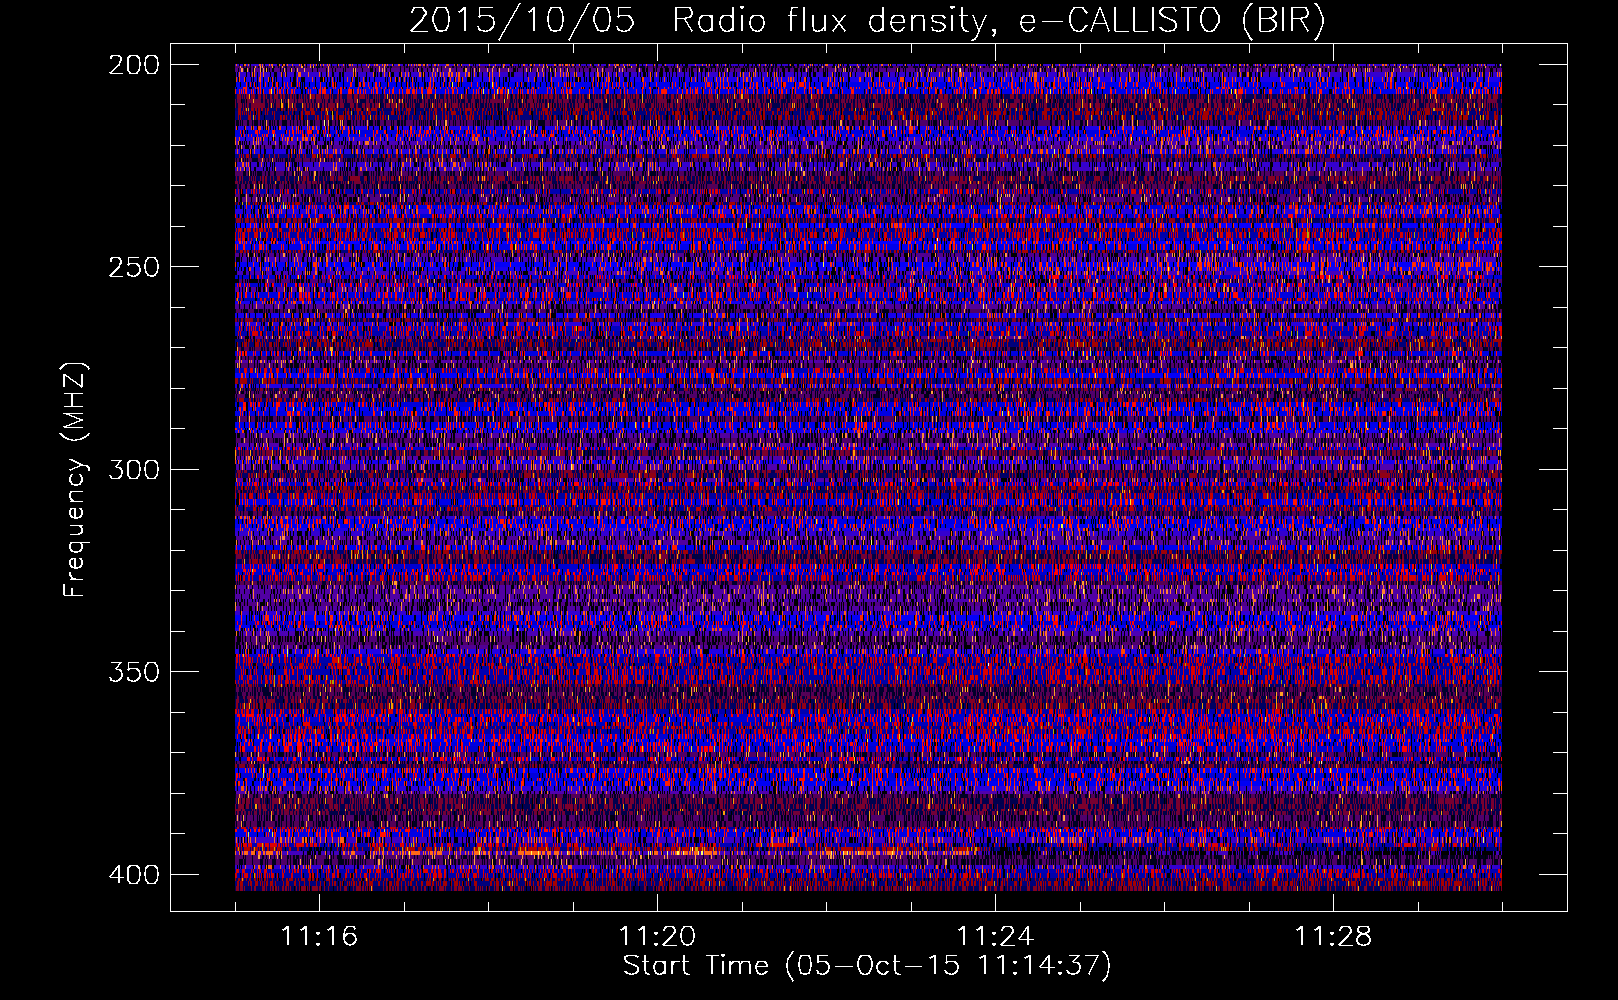1618x1000 pixels.
Task: Click the plot title '2015/10/05 Radio flux density, e-CALLISTO (BIR)'
Action: coord(867,20)
